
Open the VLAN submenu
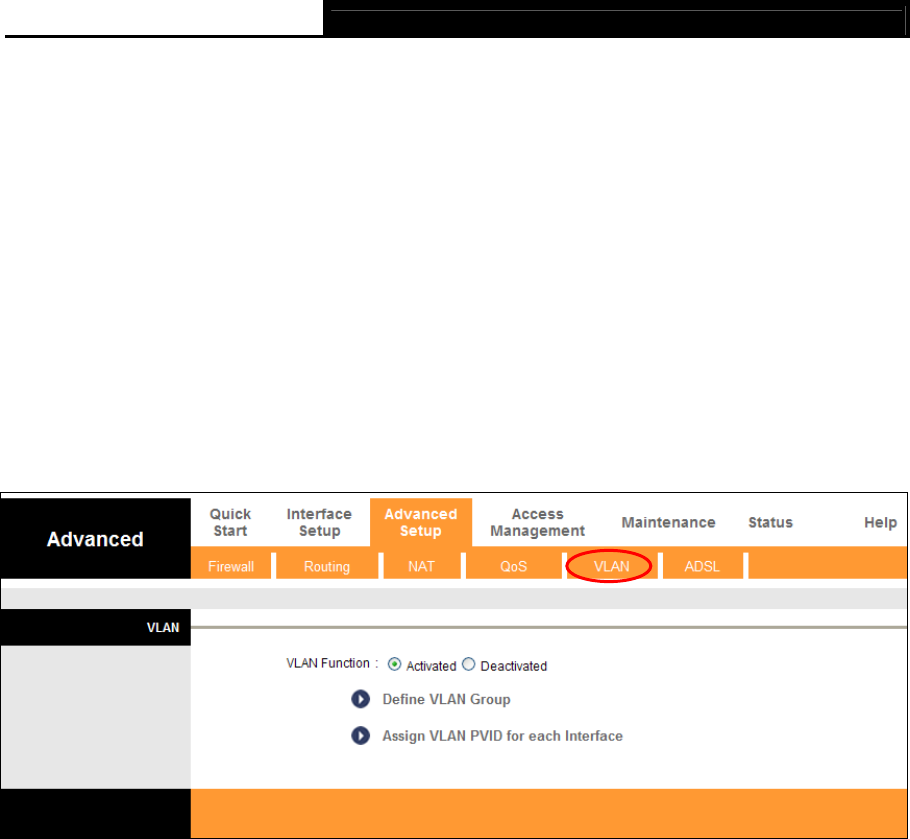(611, 566)
